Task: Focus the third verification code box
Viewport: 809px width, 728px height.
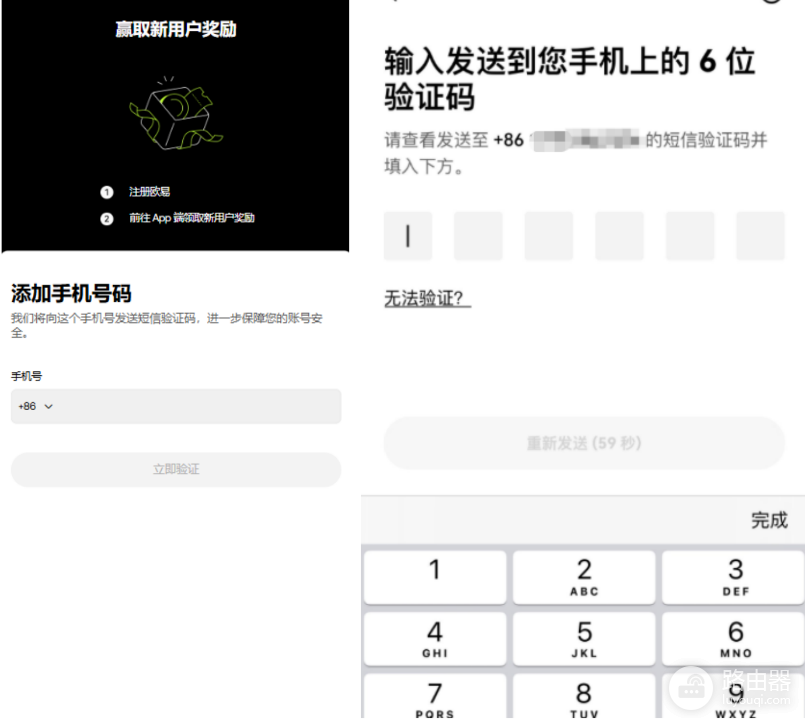Action: 548,236
